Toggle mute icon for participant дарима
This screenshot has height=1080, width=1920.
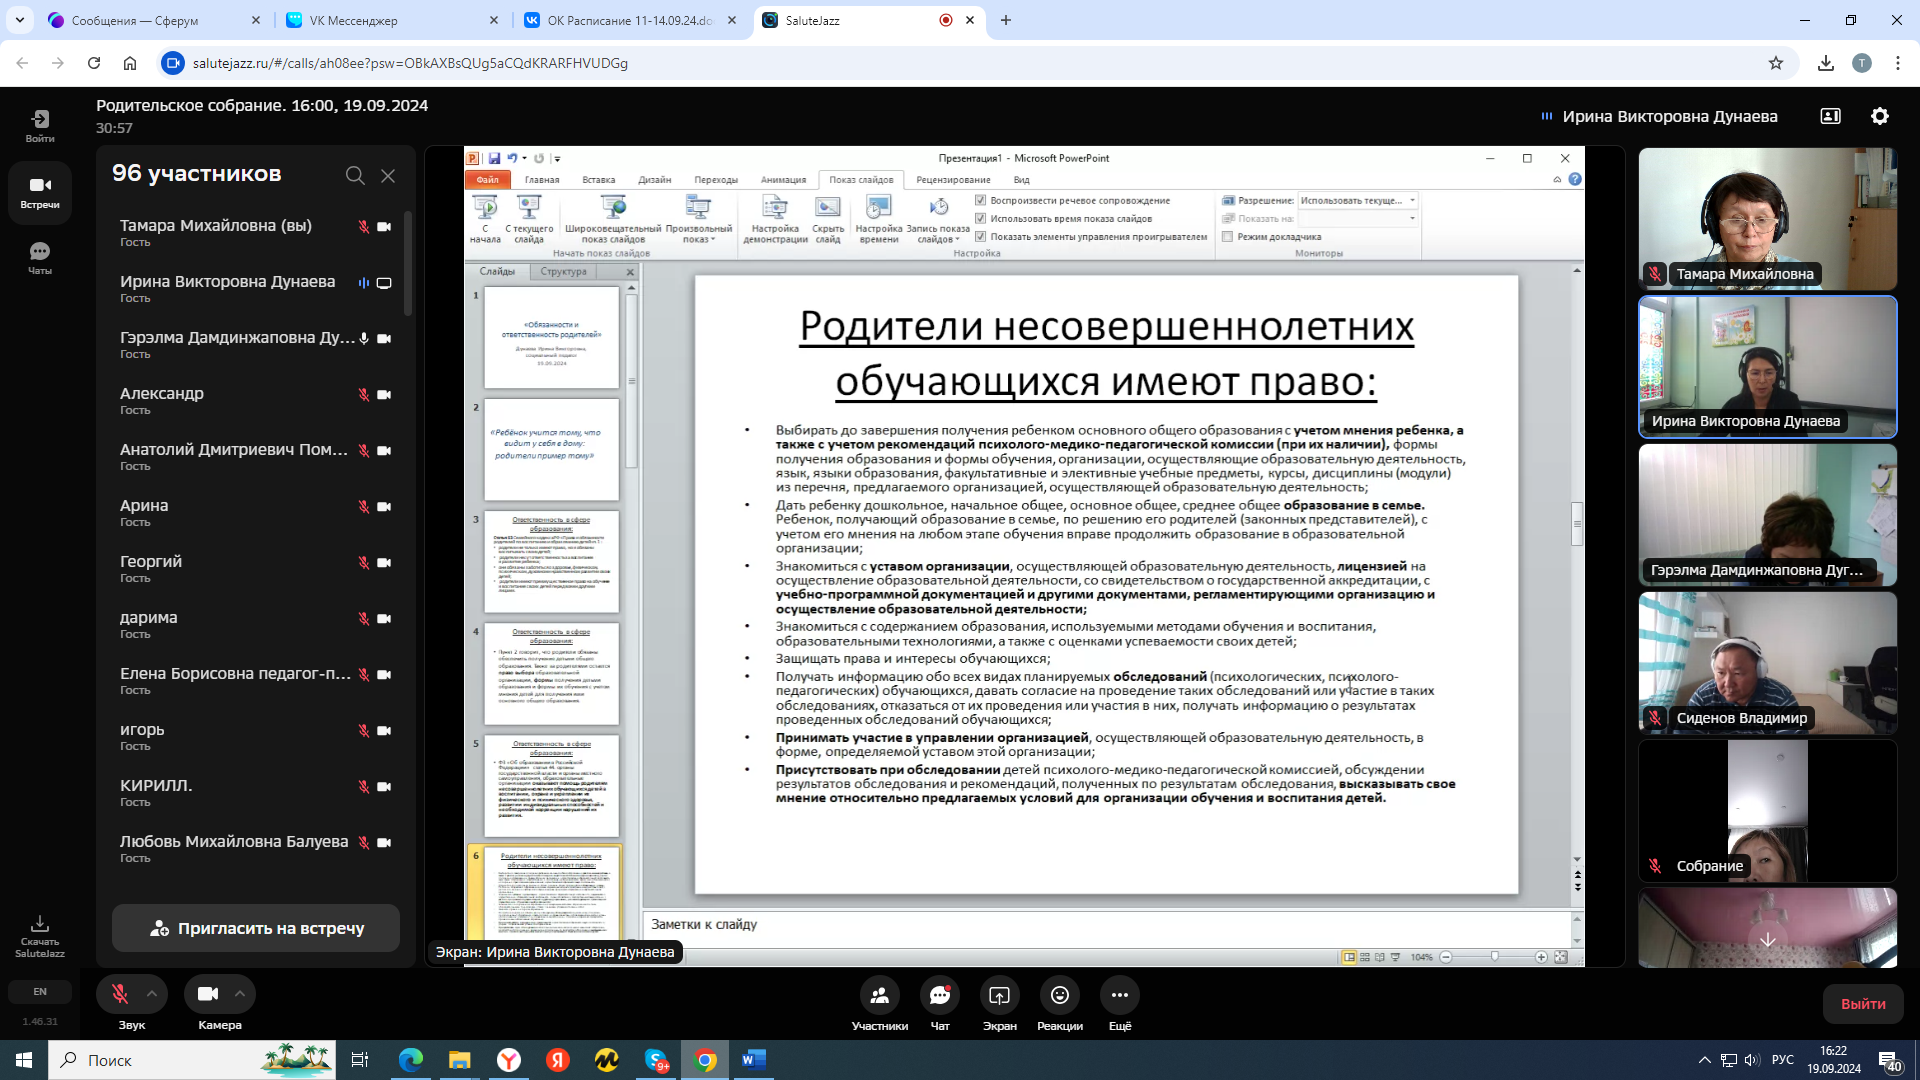(364, 619)
